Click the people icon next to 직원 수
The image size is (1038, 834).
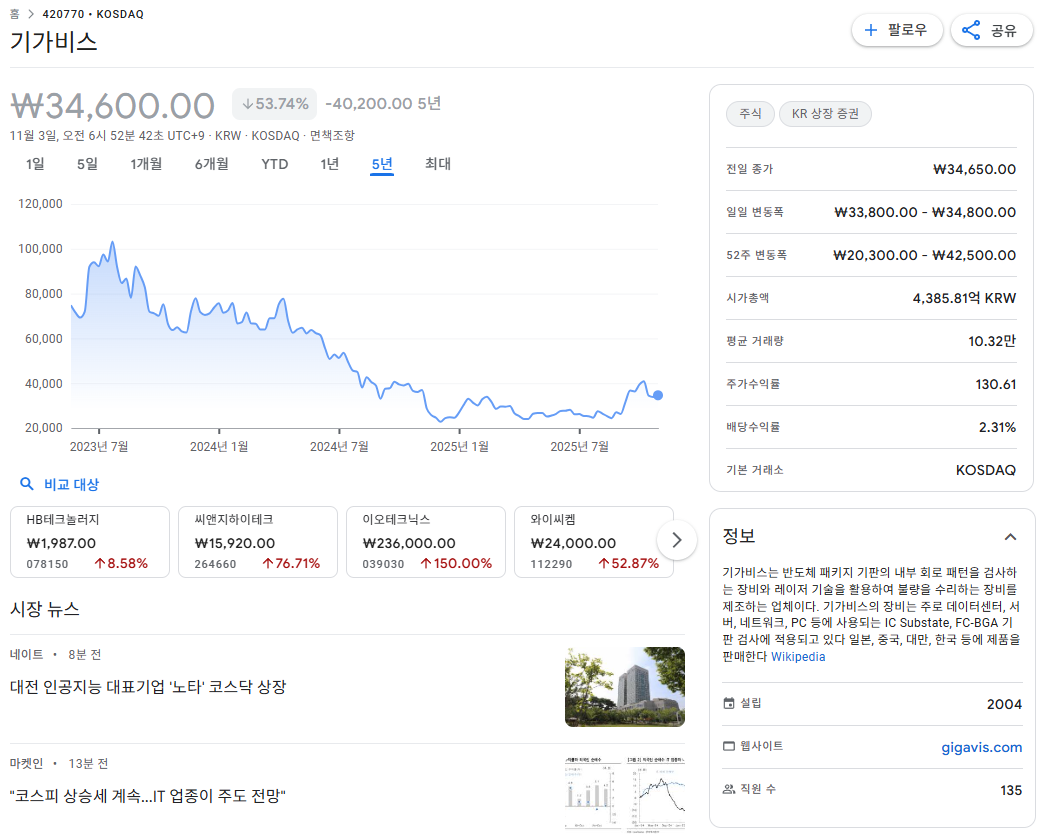point(729,789)
